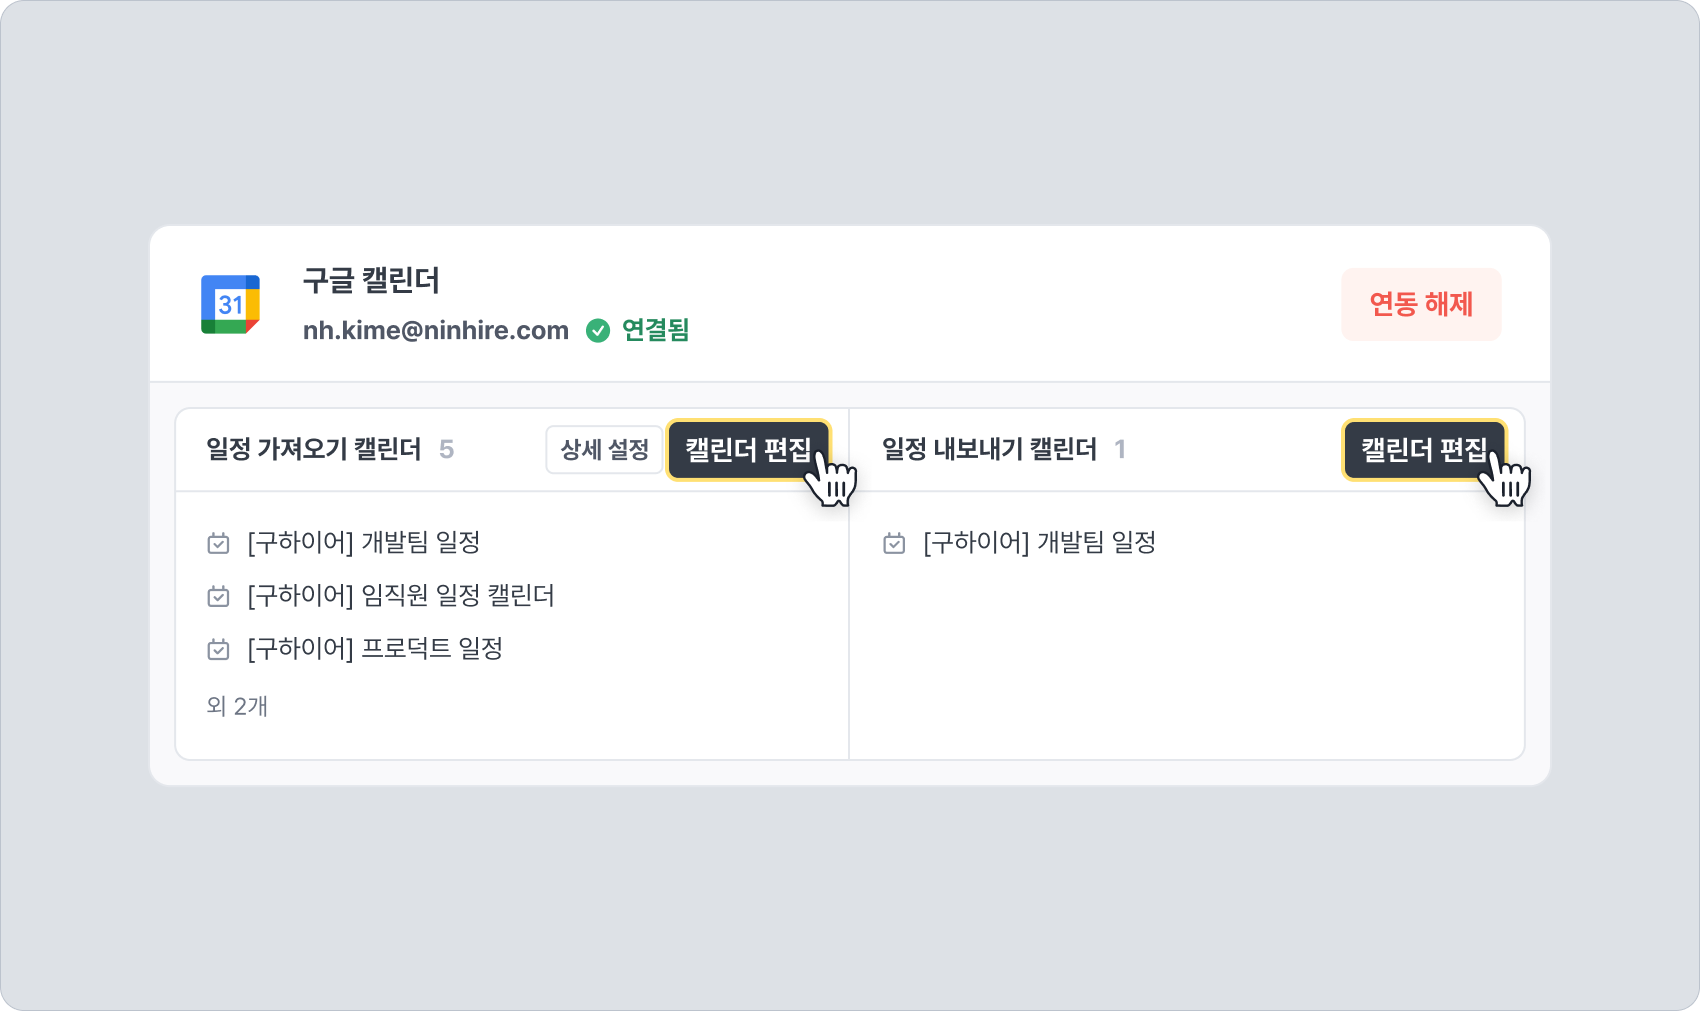Screen dimensions: 1700x1011
Task: Select [구하이어] 개발팀 일정 in export list
Action: [x=1040, y=543]
